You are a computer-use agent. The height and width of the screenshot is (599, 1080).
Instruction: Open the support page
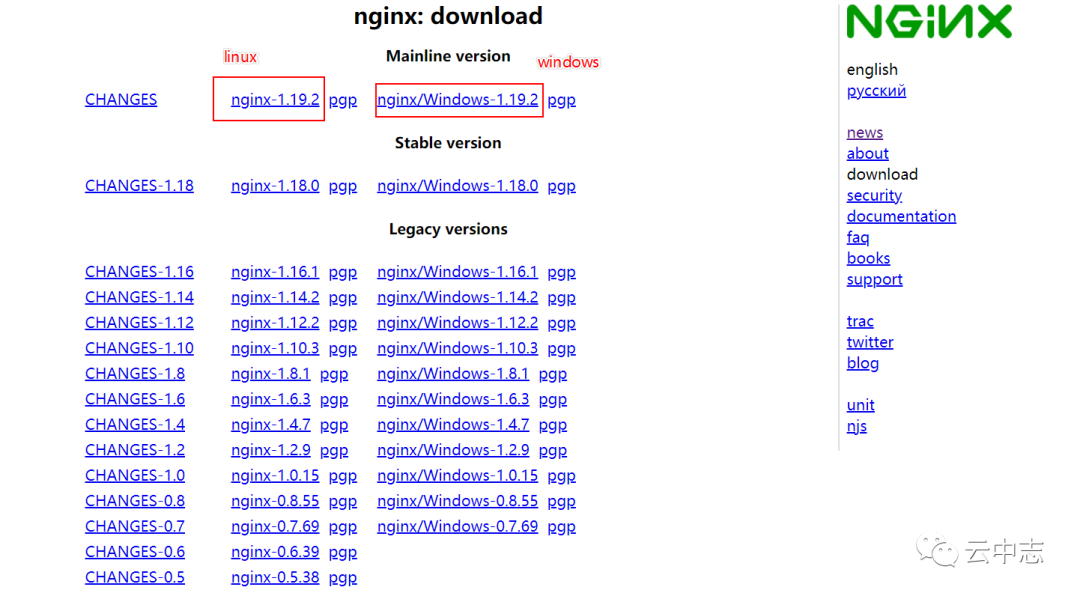(874, 280)
